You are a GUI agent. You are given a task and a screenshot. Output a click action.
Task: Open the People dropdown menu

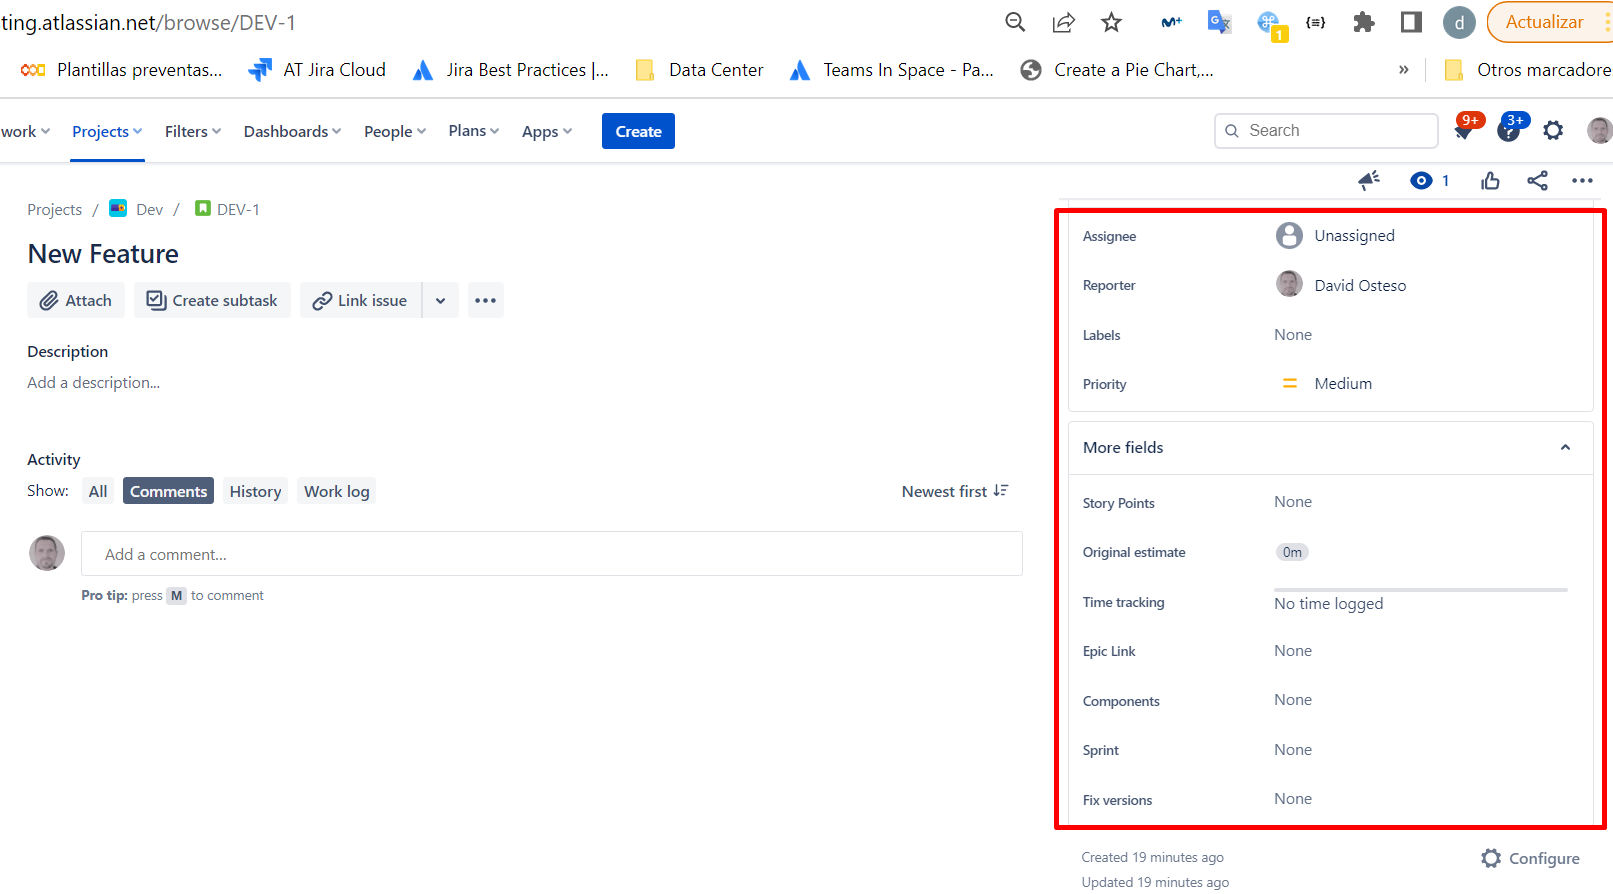(395, 131)
